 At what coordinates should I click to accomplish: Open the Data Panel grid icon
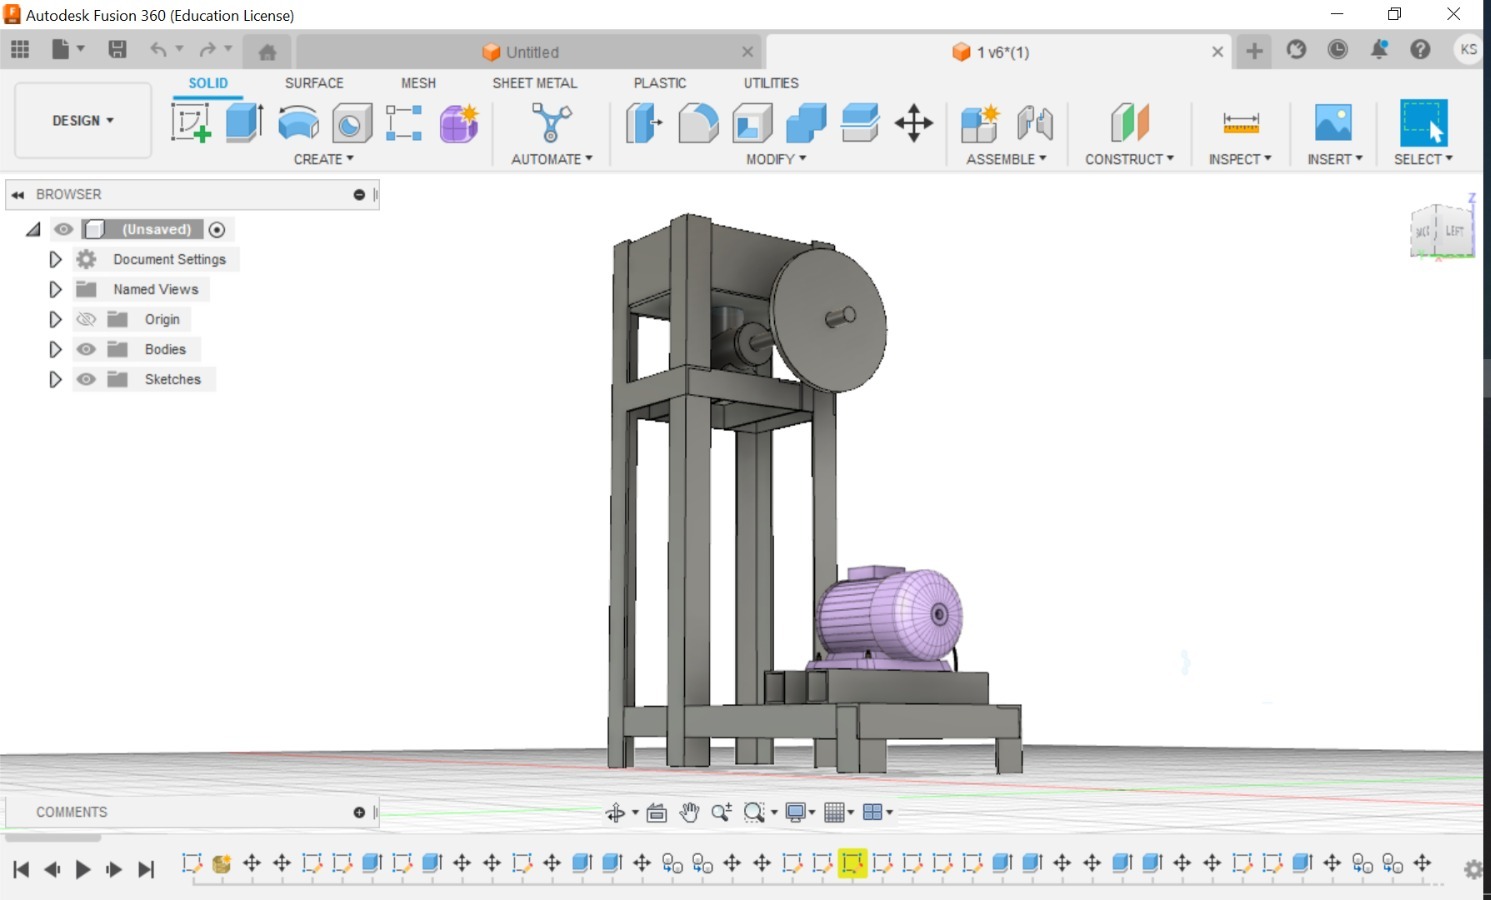(x=20, y=49)
